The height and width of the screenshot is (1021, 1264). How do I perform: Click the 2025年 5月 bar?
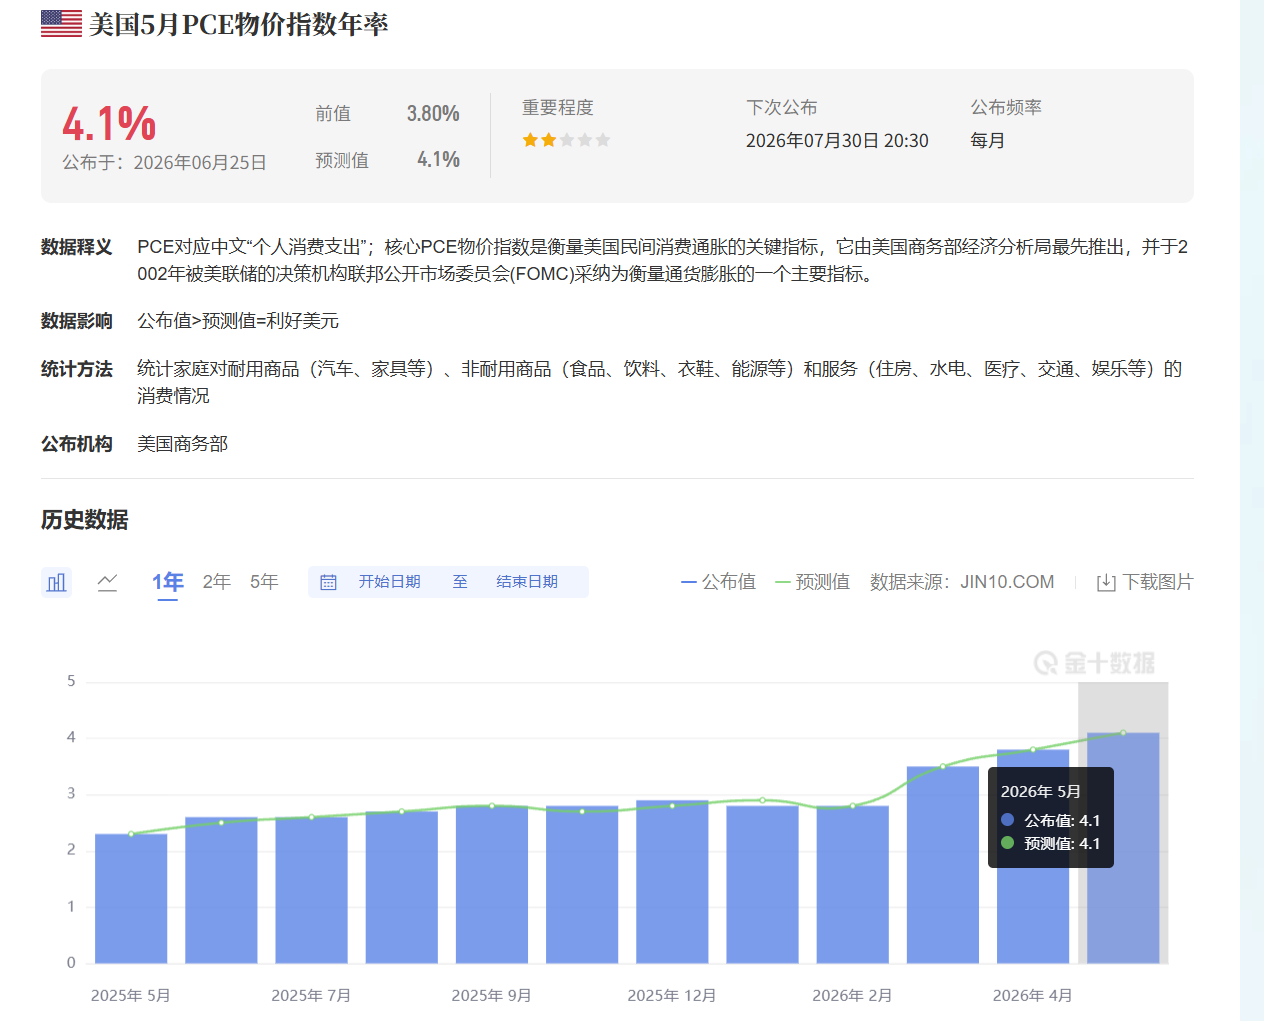coord(131,898)
